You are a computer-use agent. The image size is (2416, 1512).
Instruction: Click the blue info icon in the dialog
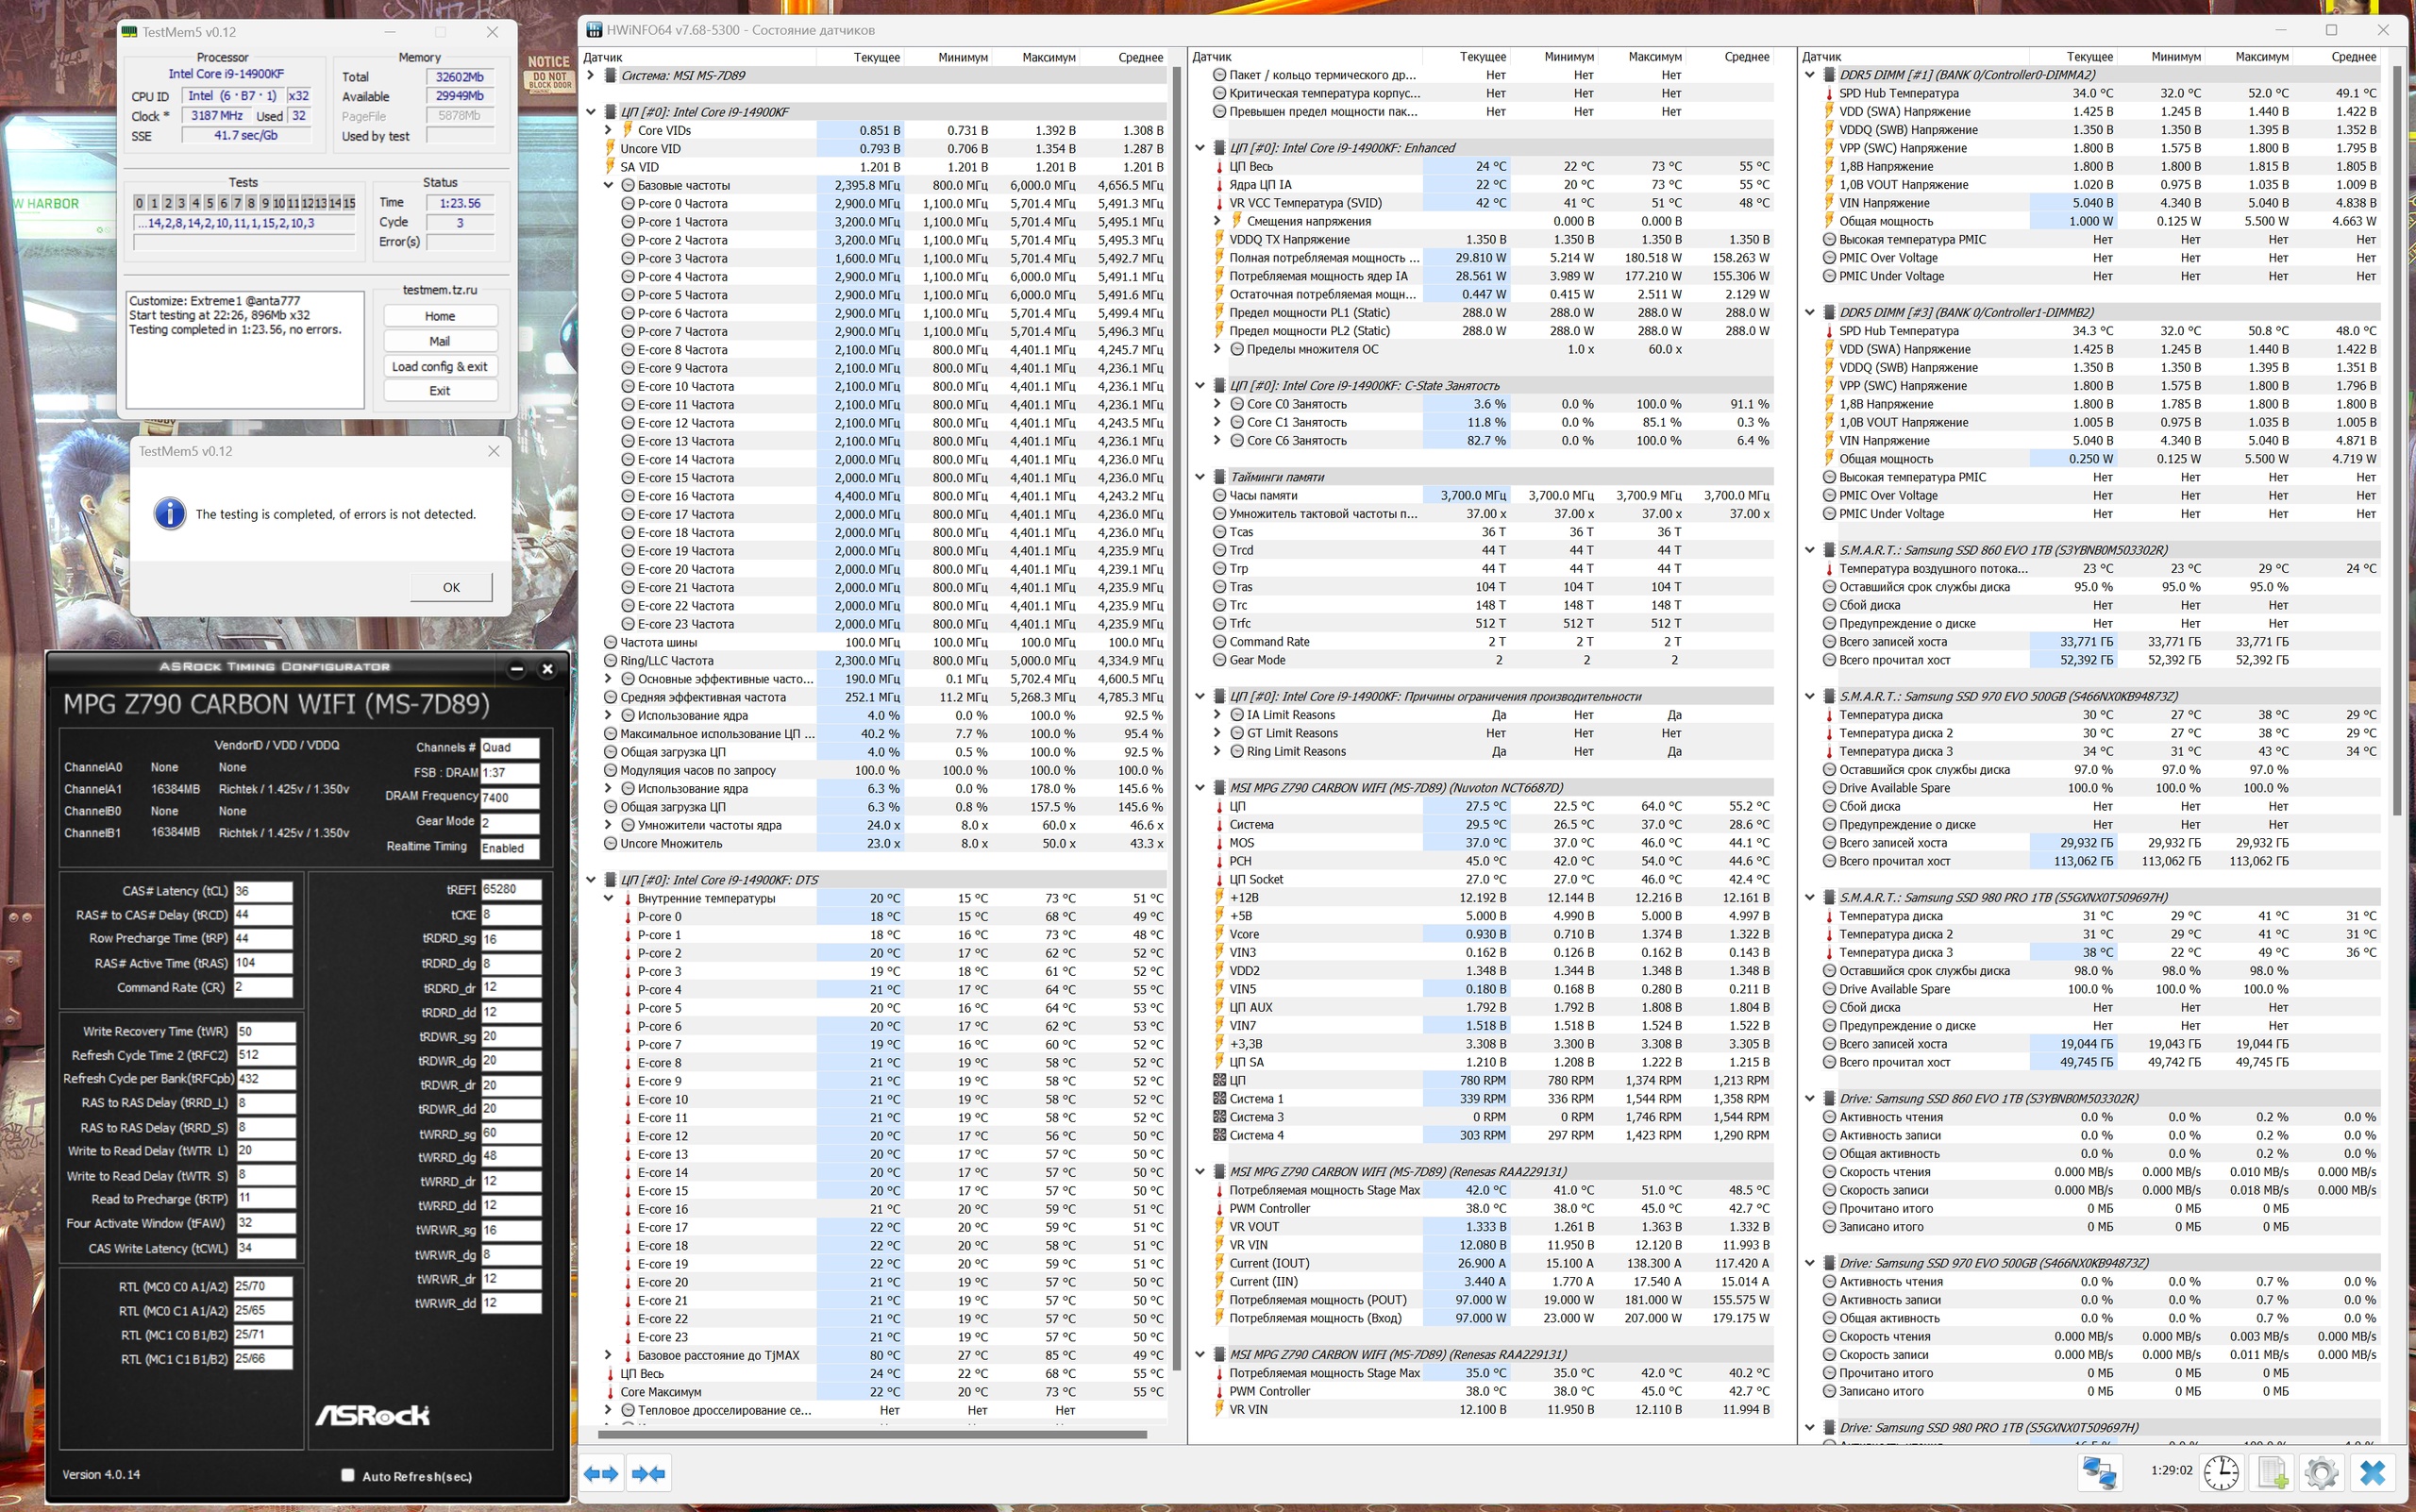point(170,514)
